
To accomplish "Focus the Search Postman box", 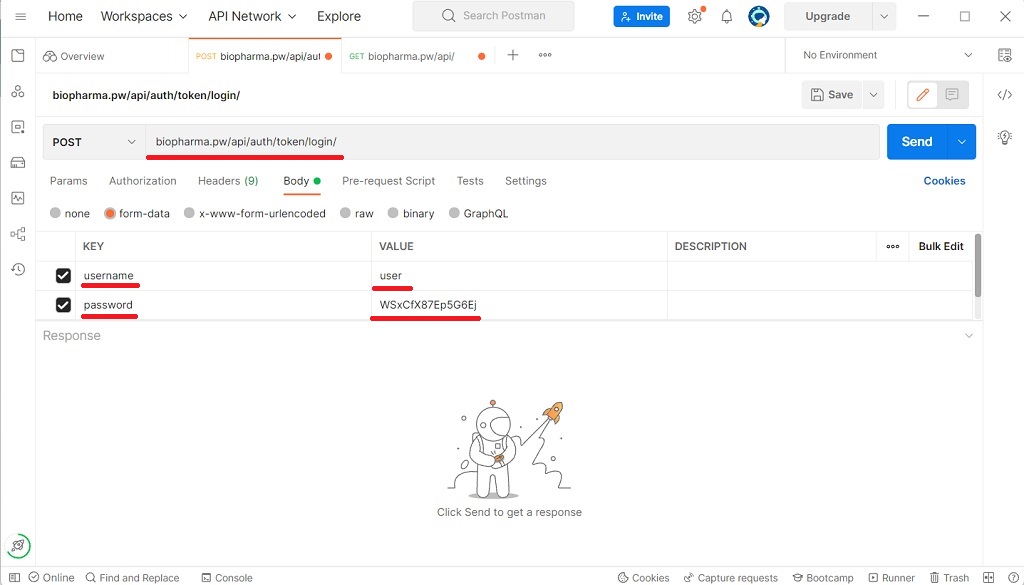I will pyautogui.click(x=494, y=16).
